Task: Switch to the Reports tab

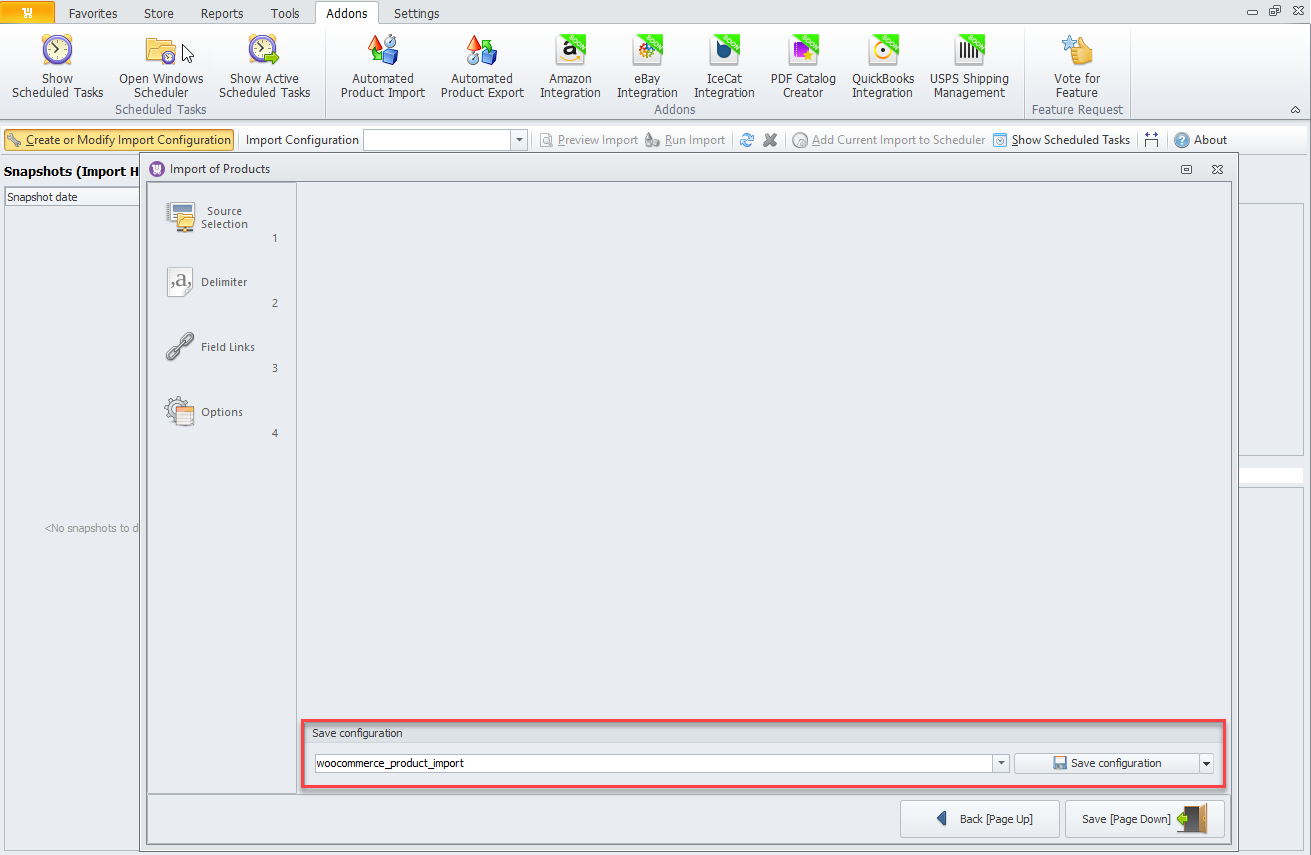Action: [222, 14]
